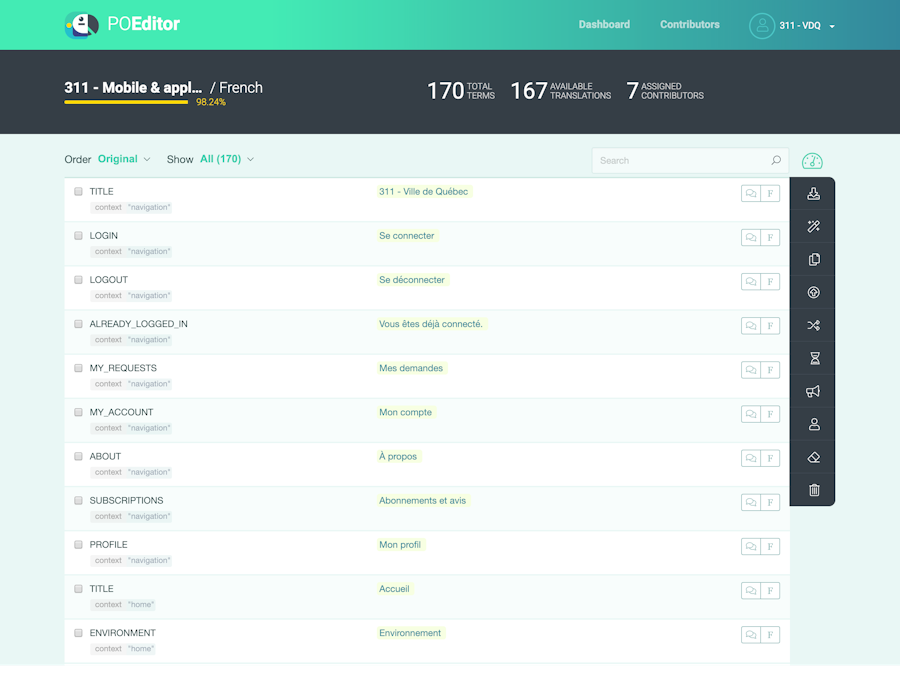Open comments for the LOGOUT row

click(x=751, y=282)
